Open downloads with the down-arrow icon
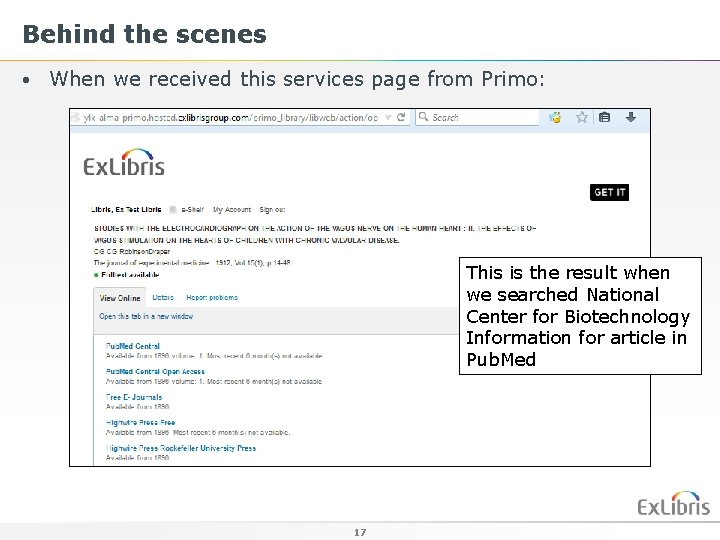Viewport: 720px width, 540px height. coord(631,117)
